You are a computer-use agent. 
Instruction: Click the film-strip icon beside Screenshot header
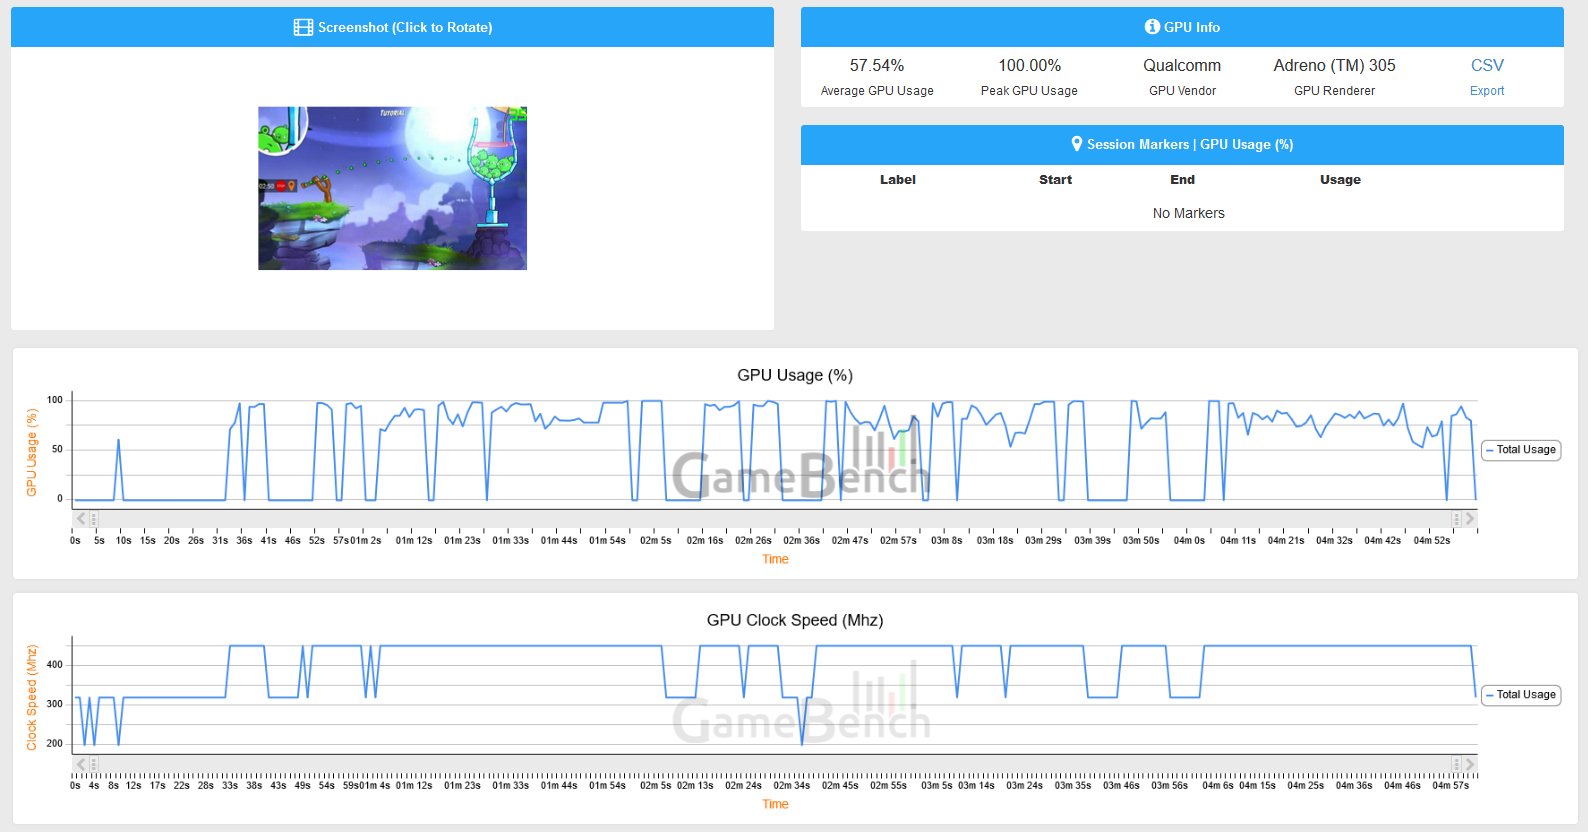303,27
